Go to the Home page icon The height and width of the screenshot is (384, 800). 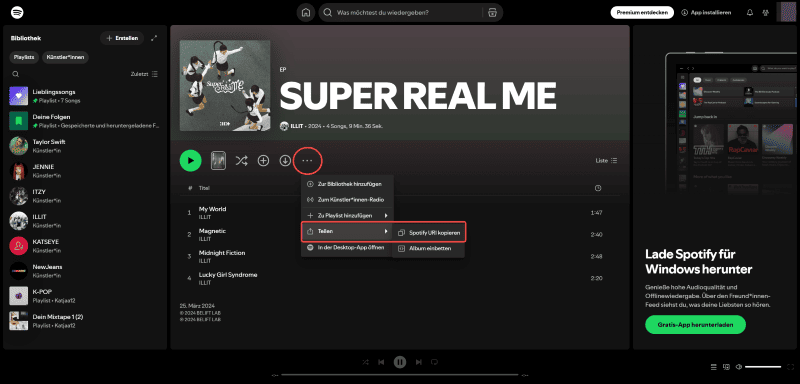(x=306, y=13)
